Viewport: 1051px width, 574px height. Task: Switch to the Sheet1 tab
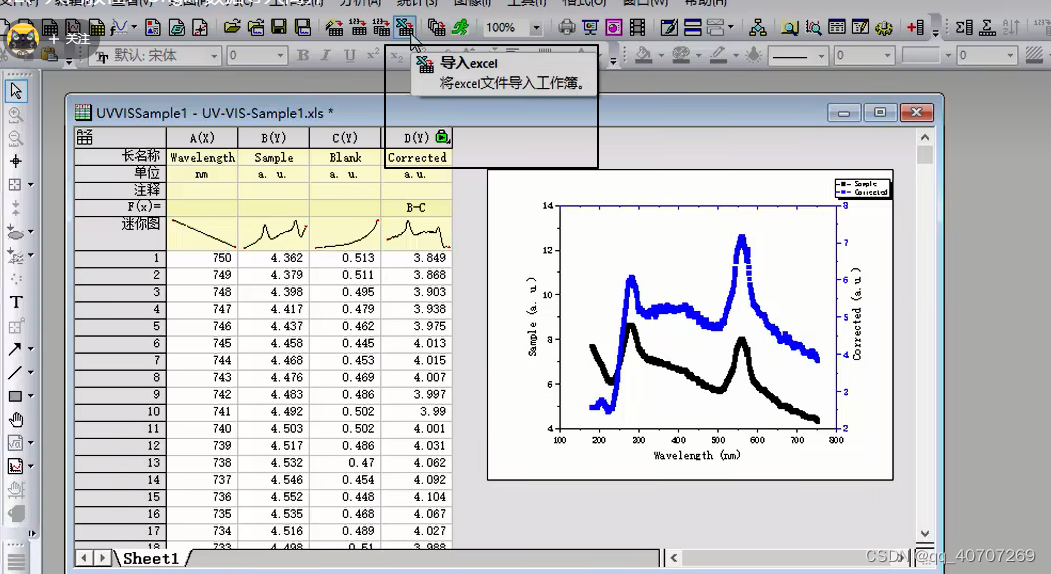151,559
